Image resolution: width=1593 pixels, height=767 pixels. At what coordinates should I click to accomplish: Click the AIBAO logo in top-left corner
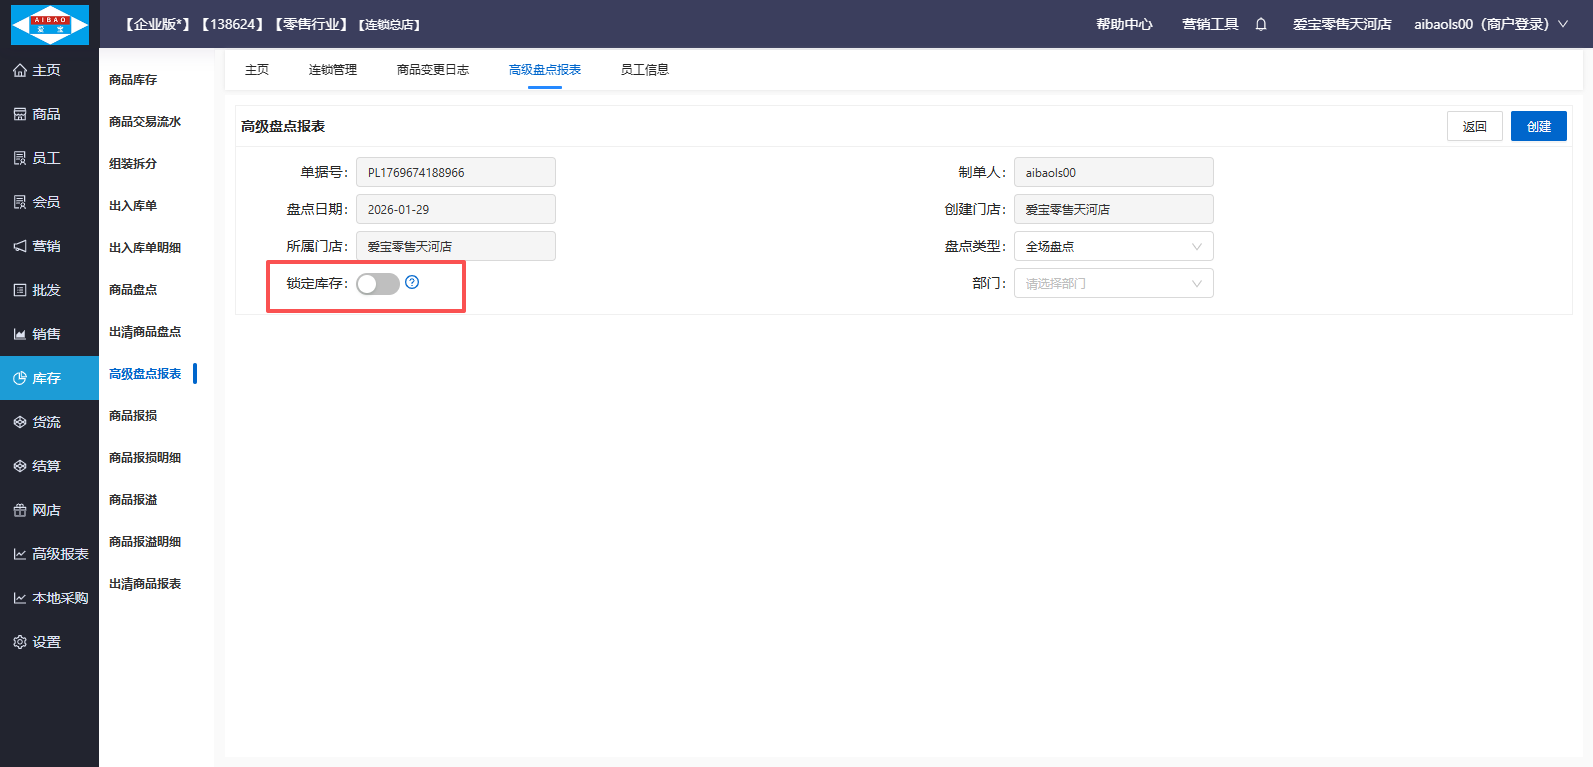(x=49, y=24)
